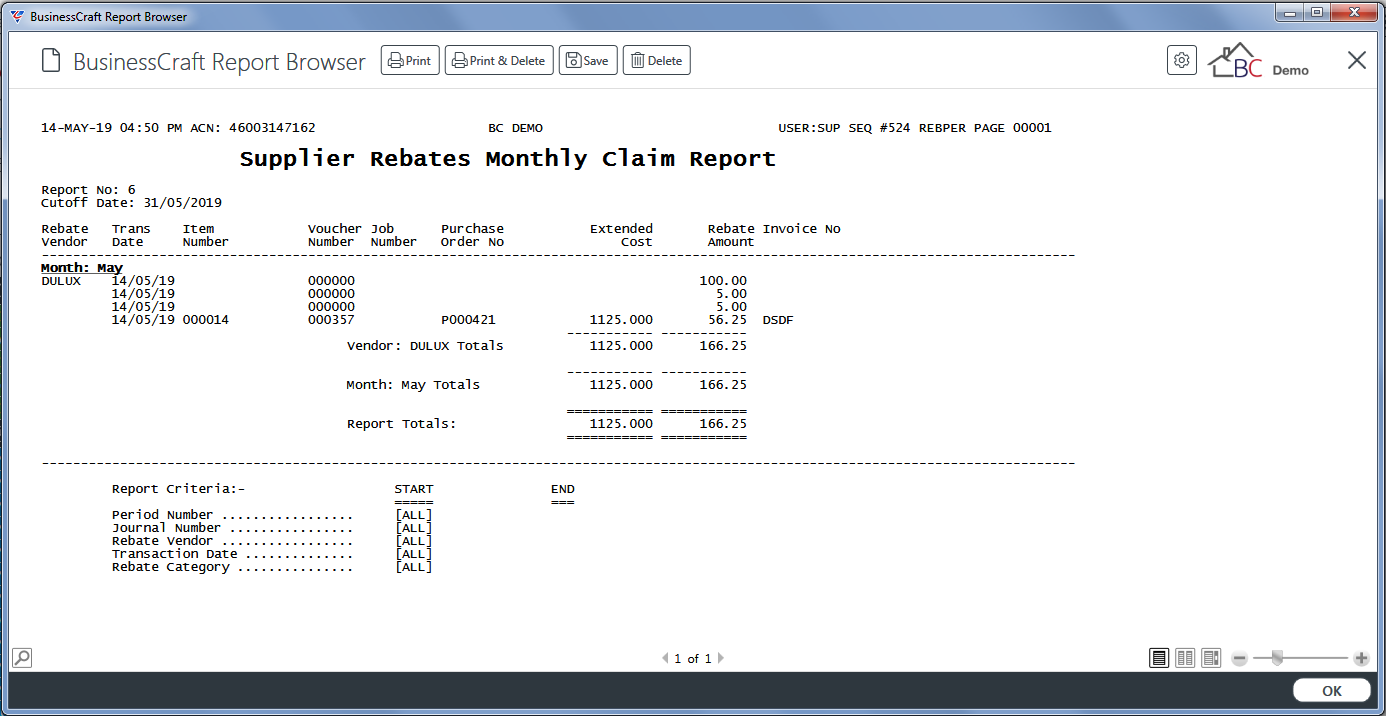The image size is (1386, 716).
Task: Click the 'ACN: 46003147162' header text
Action: point(253,128)
